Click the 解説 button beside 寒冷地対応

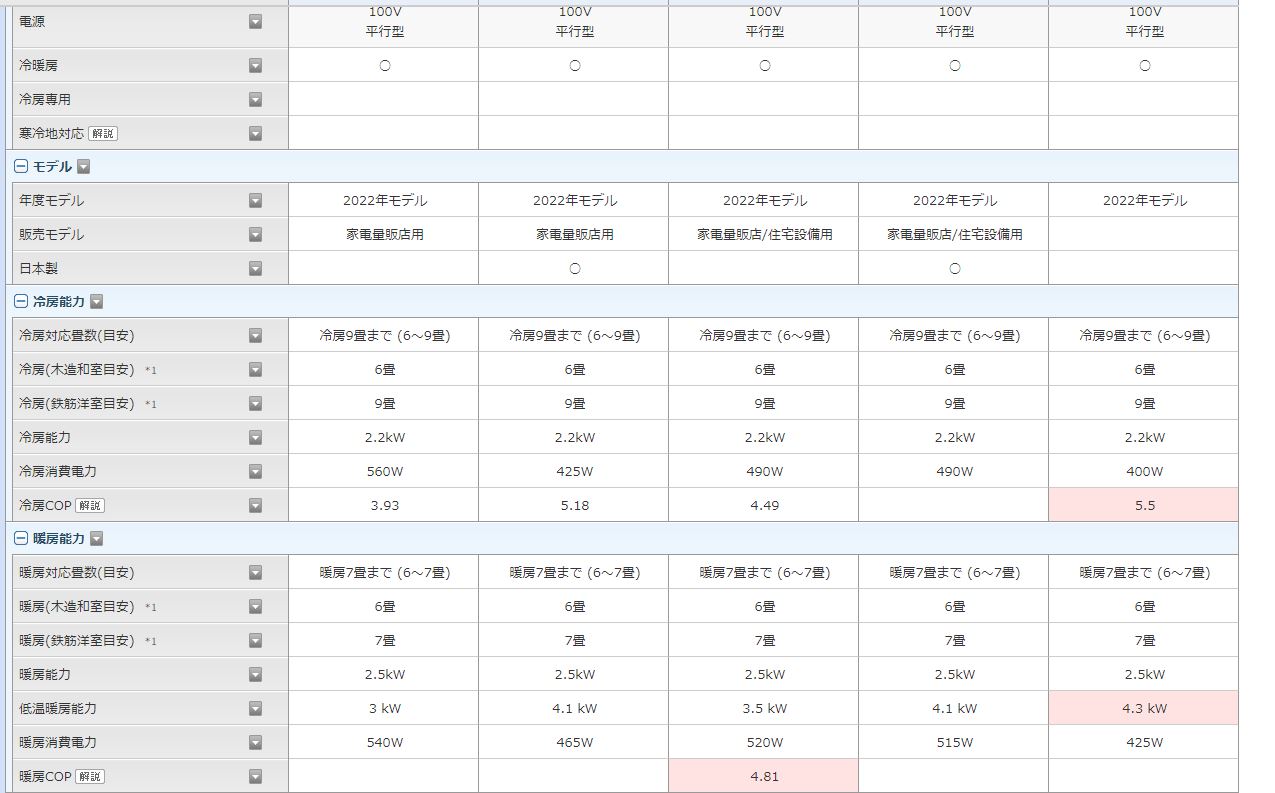102,133
